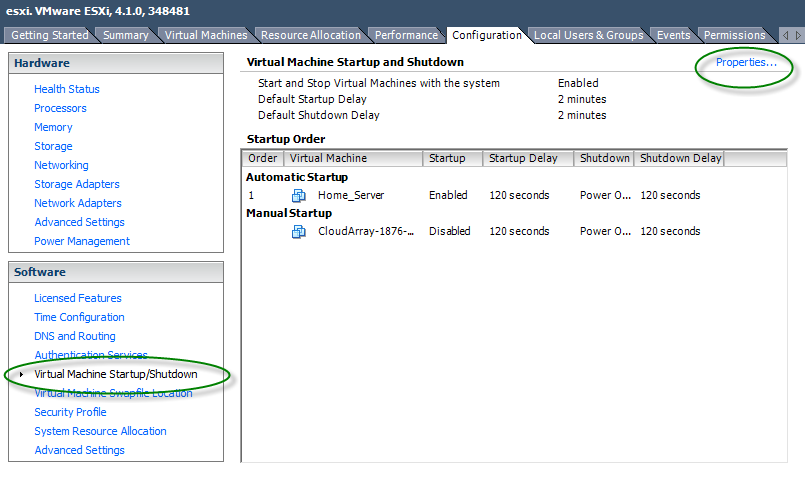Go to the Resource Allocation tab
The image size is (805, 480).
(x=310, y=35)
